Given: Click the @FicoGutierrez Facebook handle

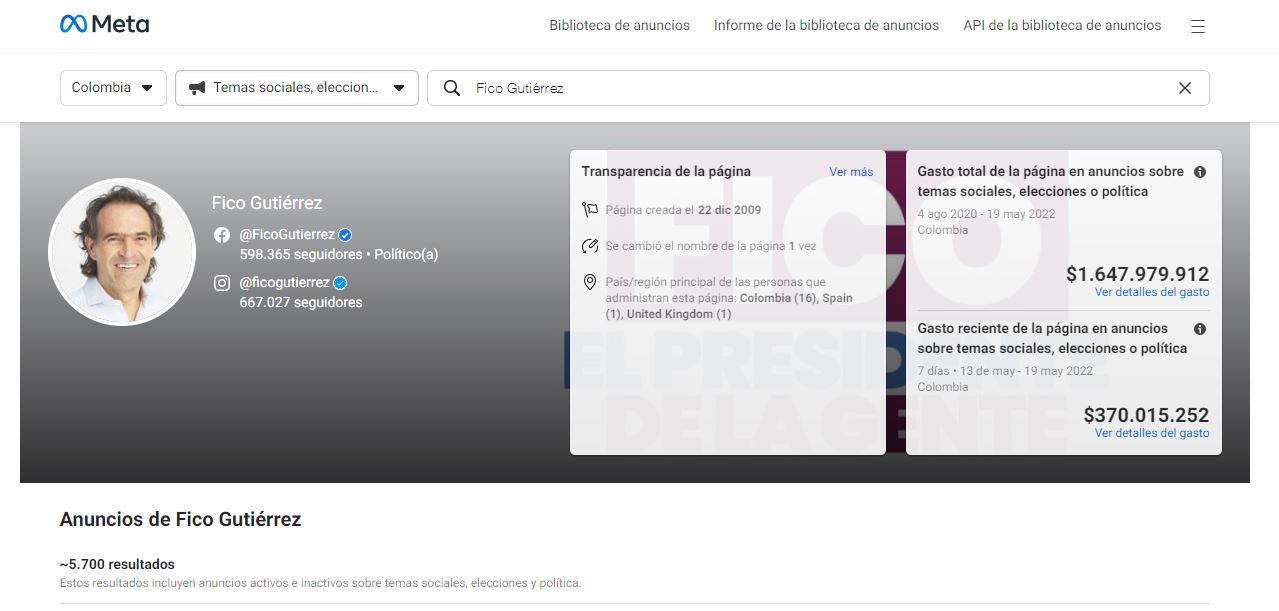Looking at the screenshot, I should click(287, 235).
